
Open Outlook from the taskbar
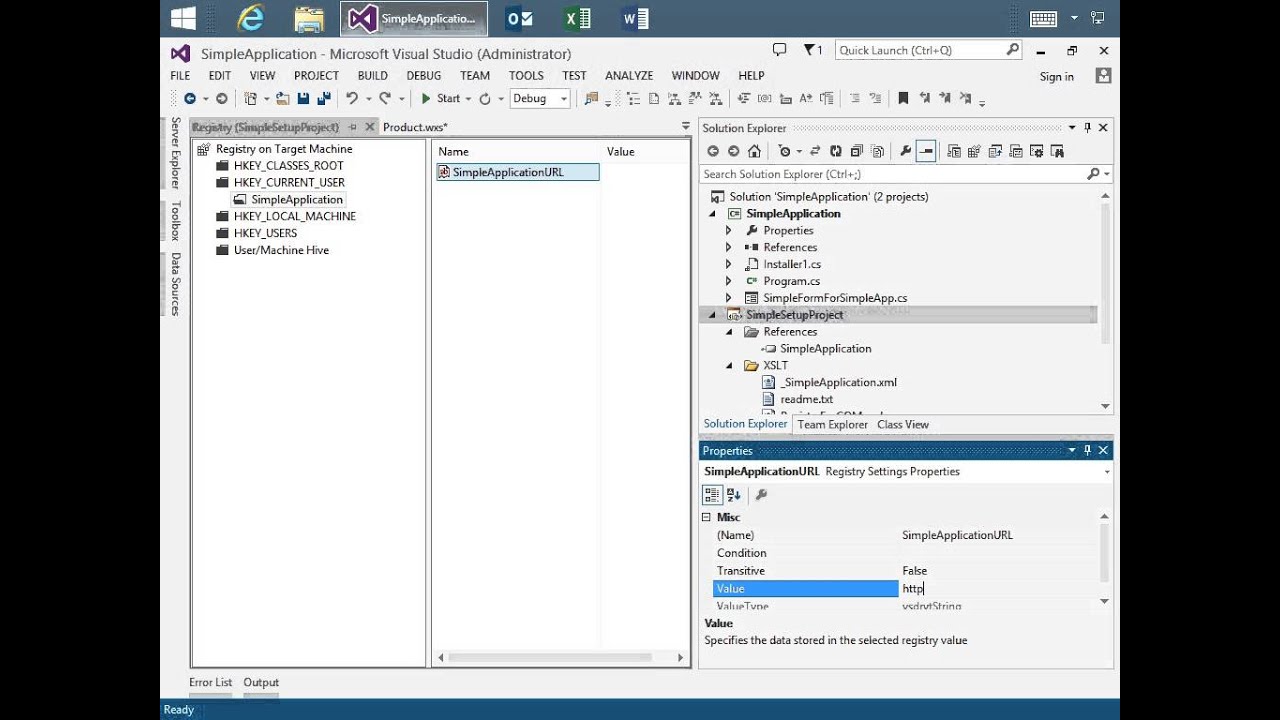pos(519,18)
